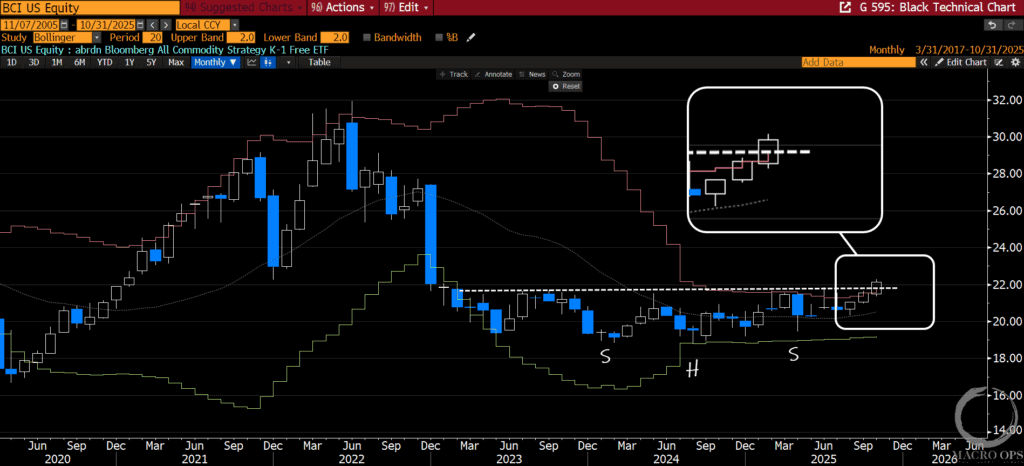Screen dimensions: 1024x466
Task: Open the start date calendar picker
Action: click(64, 25)
